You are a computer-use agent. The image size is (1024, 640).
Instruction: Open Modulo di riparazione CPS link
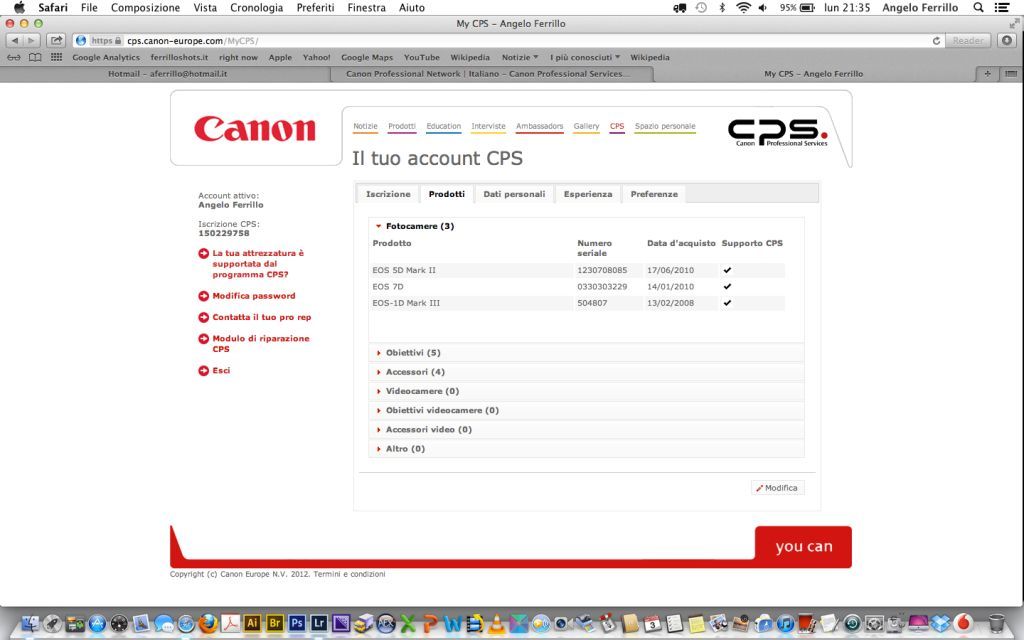(x=261, y=344)
